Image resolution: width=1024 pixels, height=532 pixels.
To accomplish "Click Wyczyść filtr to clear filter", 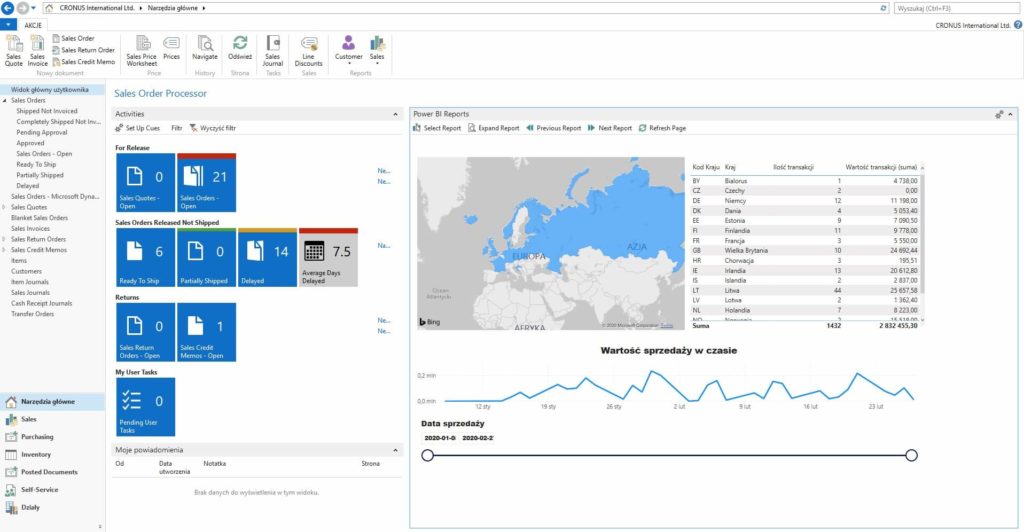I will (x=213, y=129).
